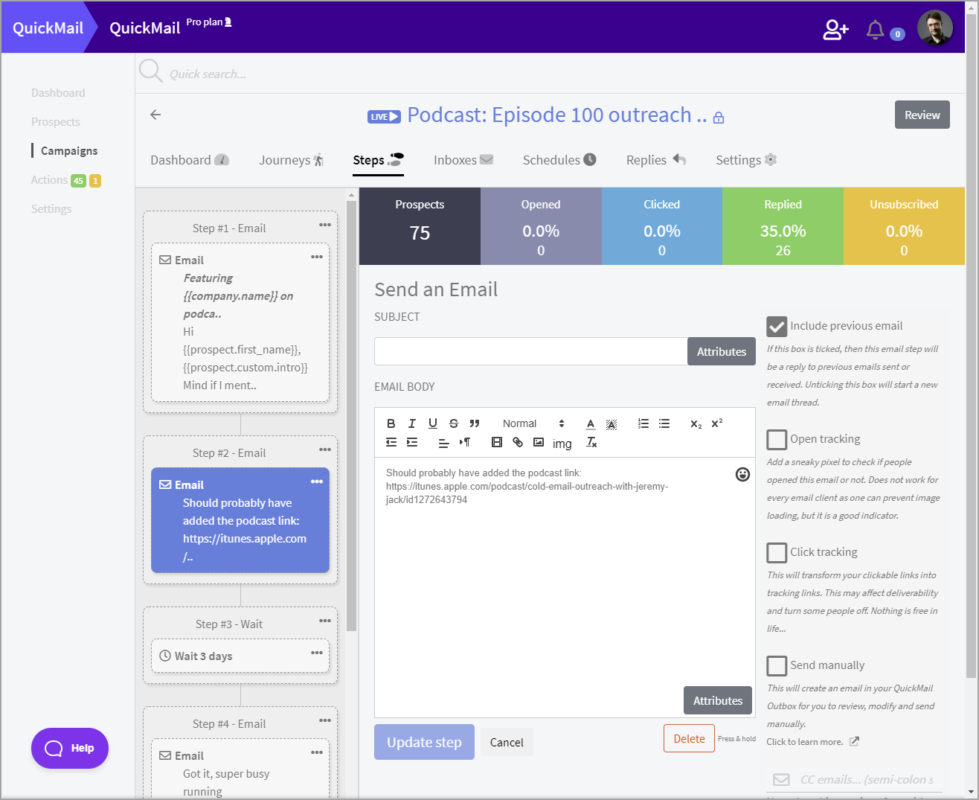
Task: Open Step #1 - Email options menu
Action: click(x=325, y=226)
